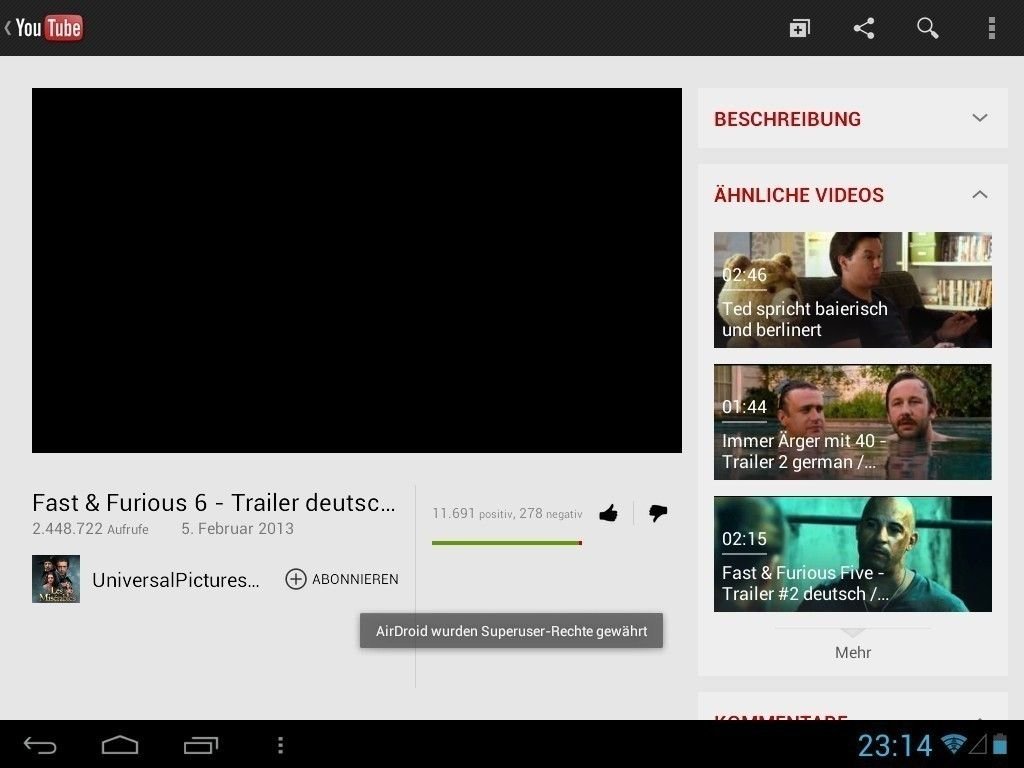The height and width of the screenshot is (768, 1024).
Task: Open the UniversalPictures channel name
Action: pyautogui.click(x=176, y=580)
